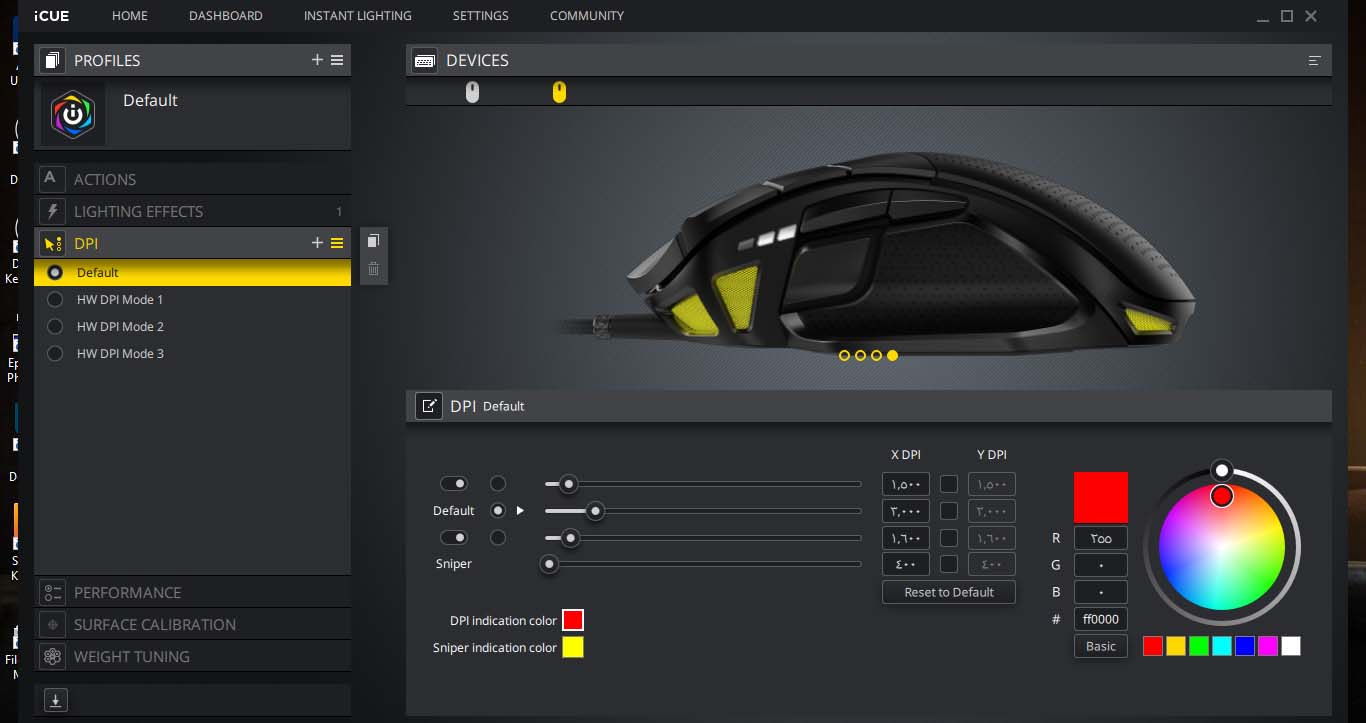This screenshot has height=723, width=1366.
Task: Click the trash delete DPI preset icon
Action: coord(373,268)
